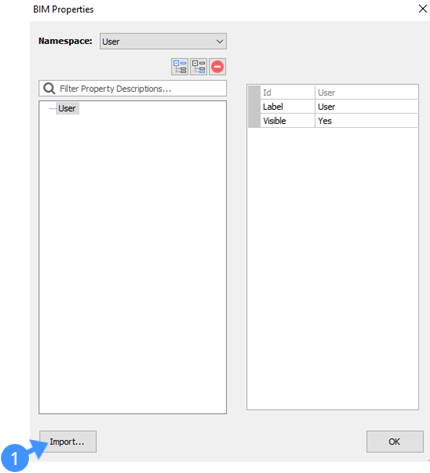Image resolution: width=430 pixels, height=473 pixels.
Task: Toggle the Visible value Yes
Action: [x=366, y=121]
